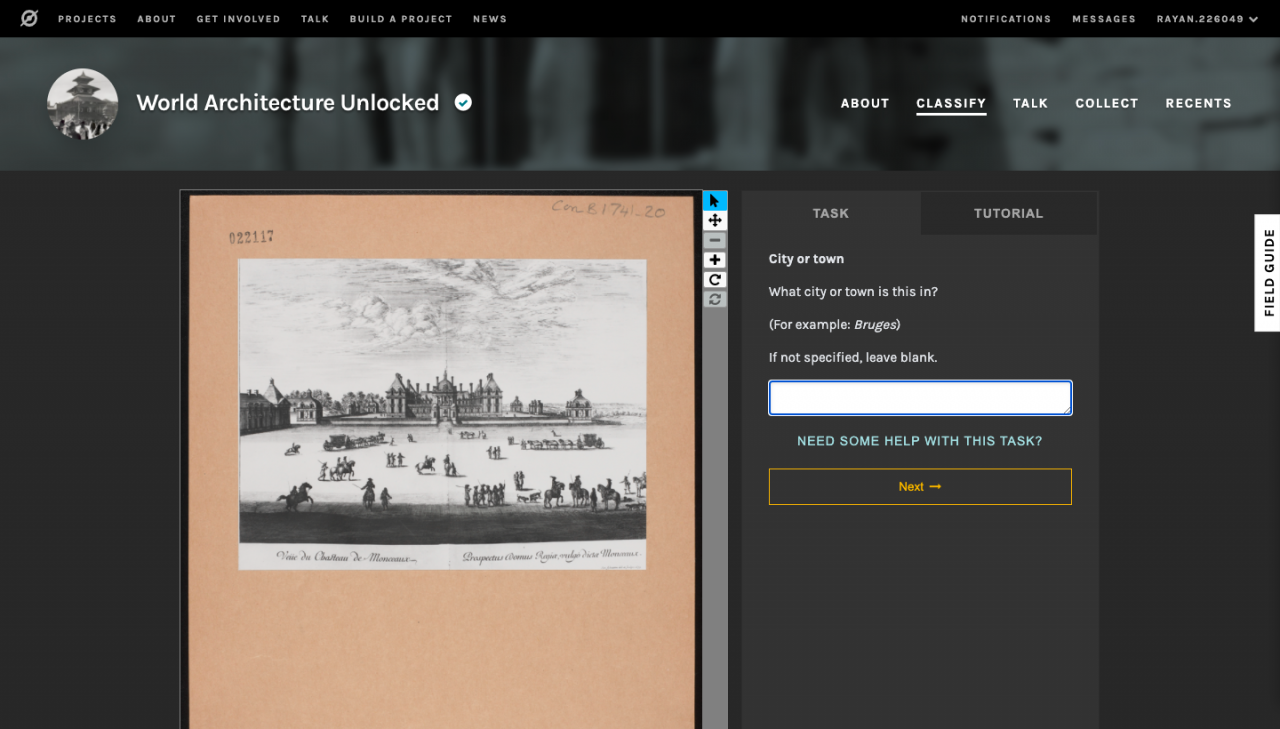The image size is (1280, 729).
Task: Click the World Architecture Unlocked project avatar
Action: click(83, 104)
